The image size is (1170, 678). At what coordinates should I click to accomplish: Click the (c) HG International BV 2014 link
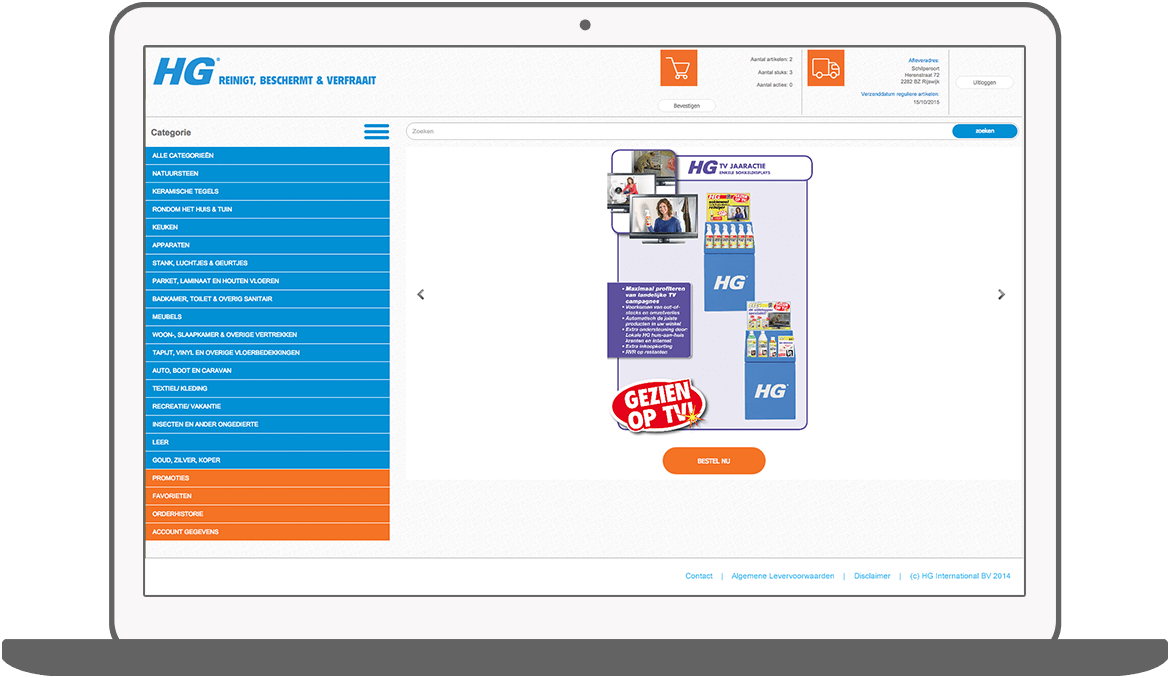pyautogui.click(x=960, y=576)
